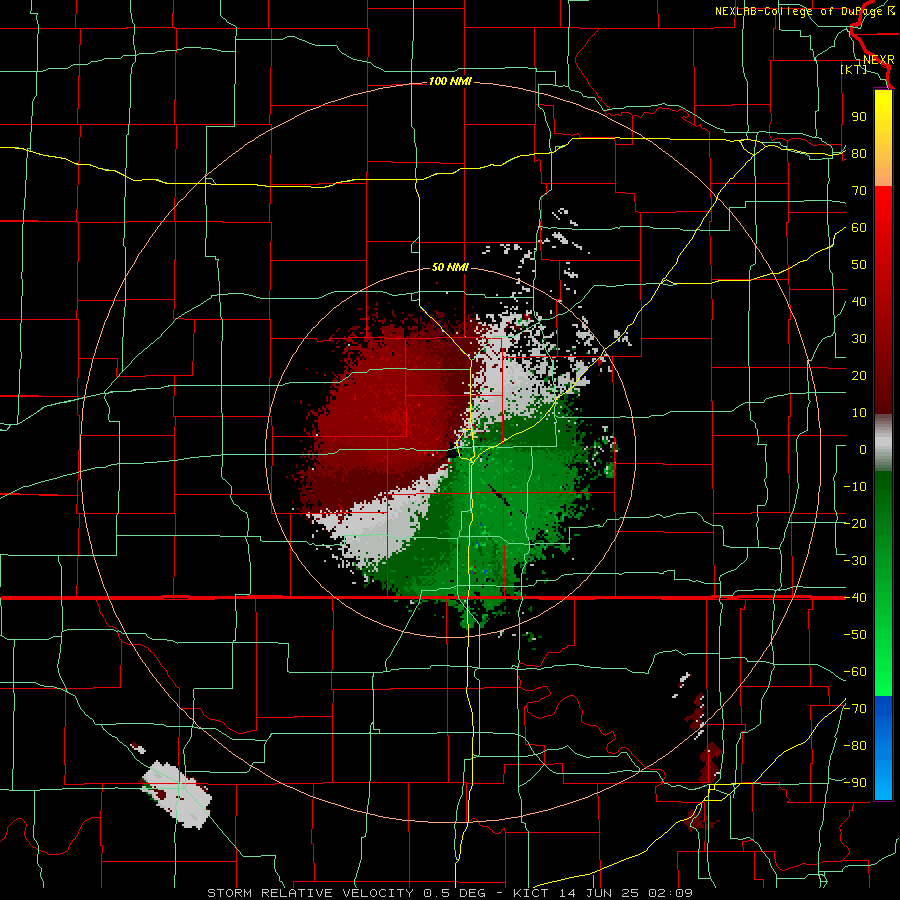Click the 50 NMI range ring label
Viewport: 900px width, 900px height.
[x=450, y=267]
